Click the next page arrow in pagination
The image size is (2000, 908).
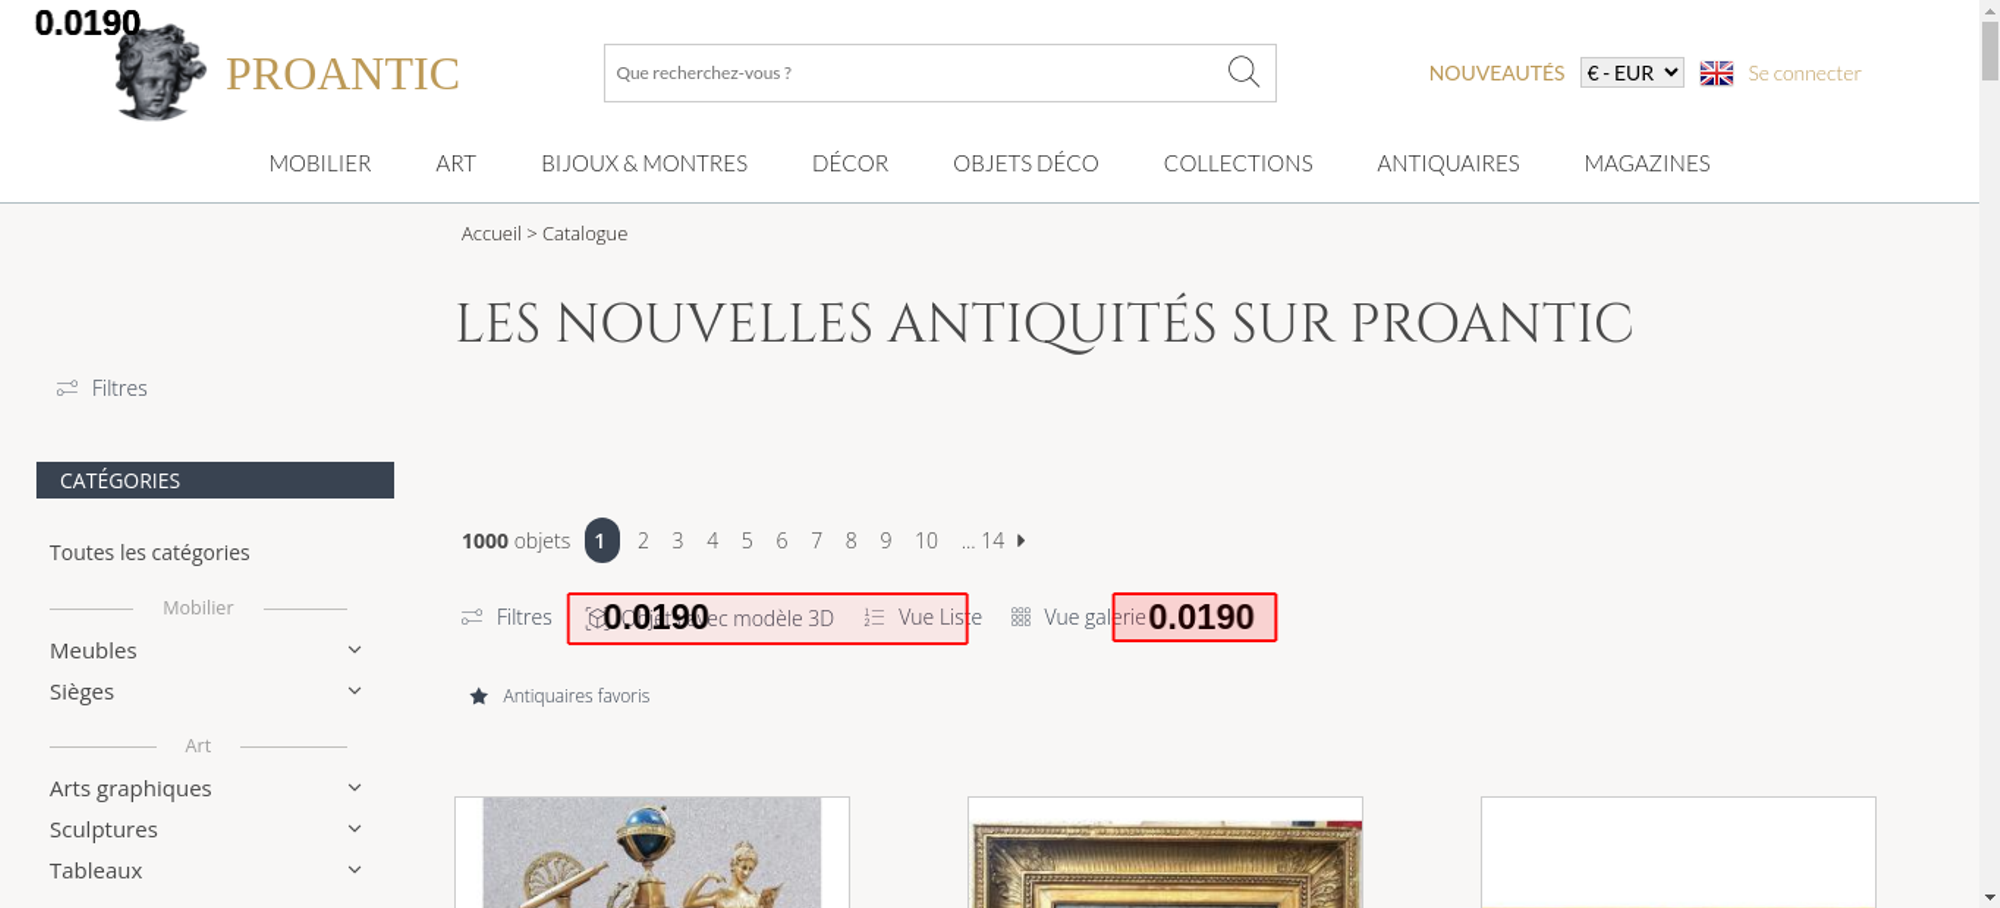[1021, 541]
